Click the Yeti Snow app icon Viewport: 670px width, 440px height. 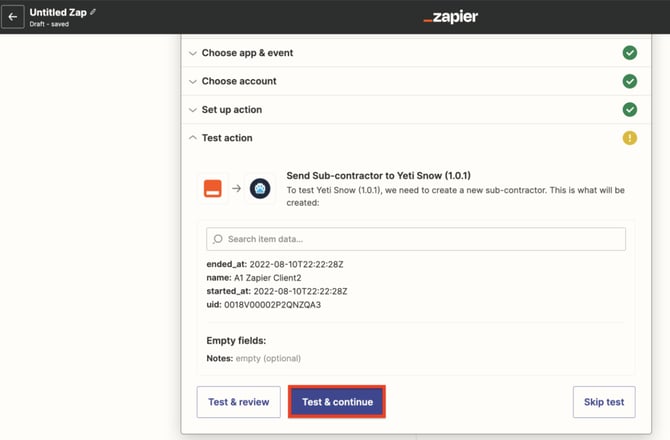point(260,187)
